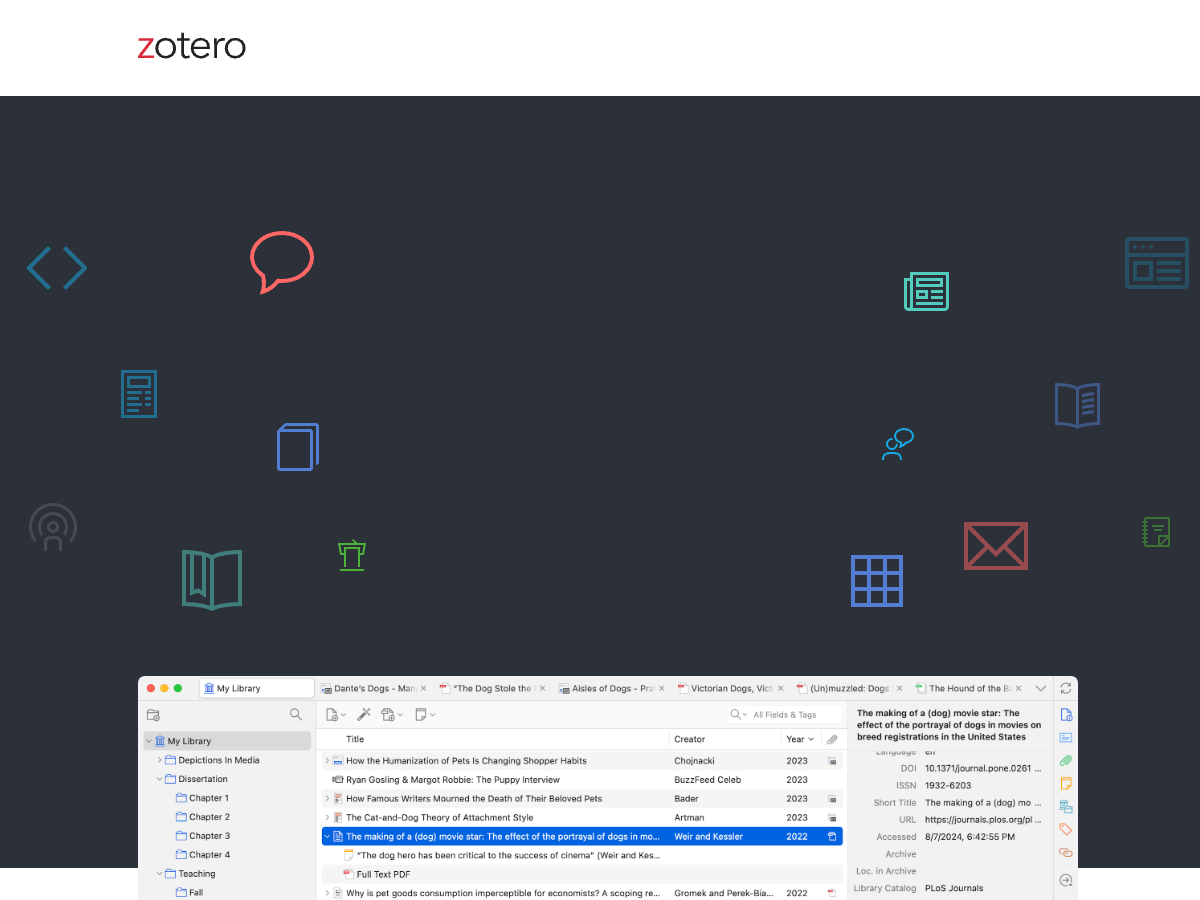Select the "dog hero has been critical" note
The width and height of the screenshot is (1200, 900).
[x=582, y=855]
